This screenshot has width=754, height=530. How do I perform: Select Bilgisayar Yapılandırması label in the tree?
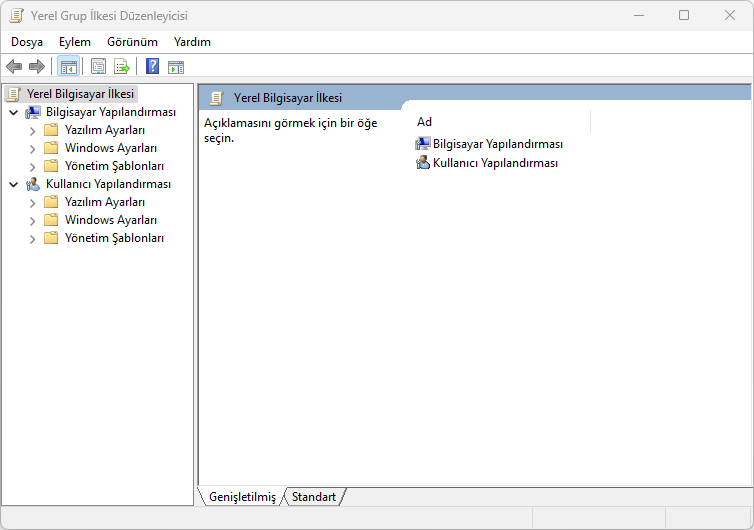click(111, 112)
